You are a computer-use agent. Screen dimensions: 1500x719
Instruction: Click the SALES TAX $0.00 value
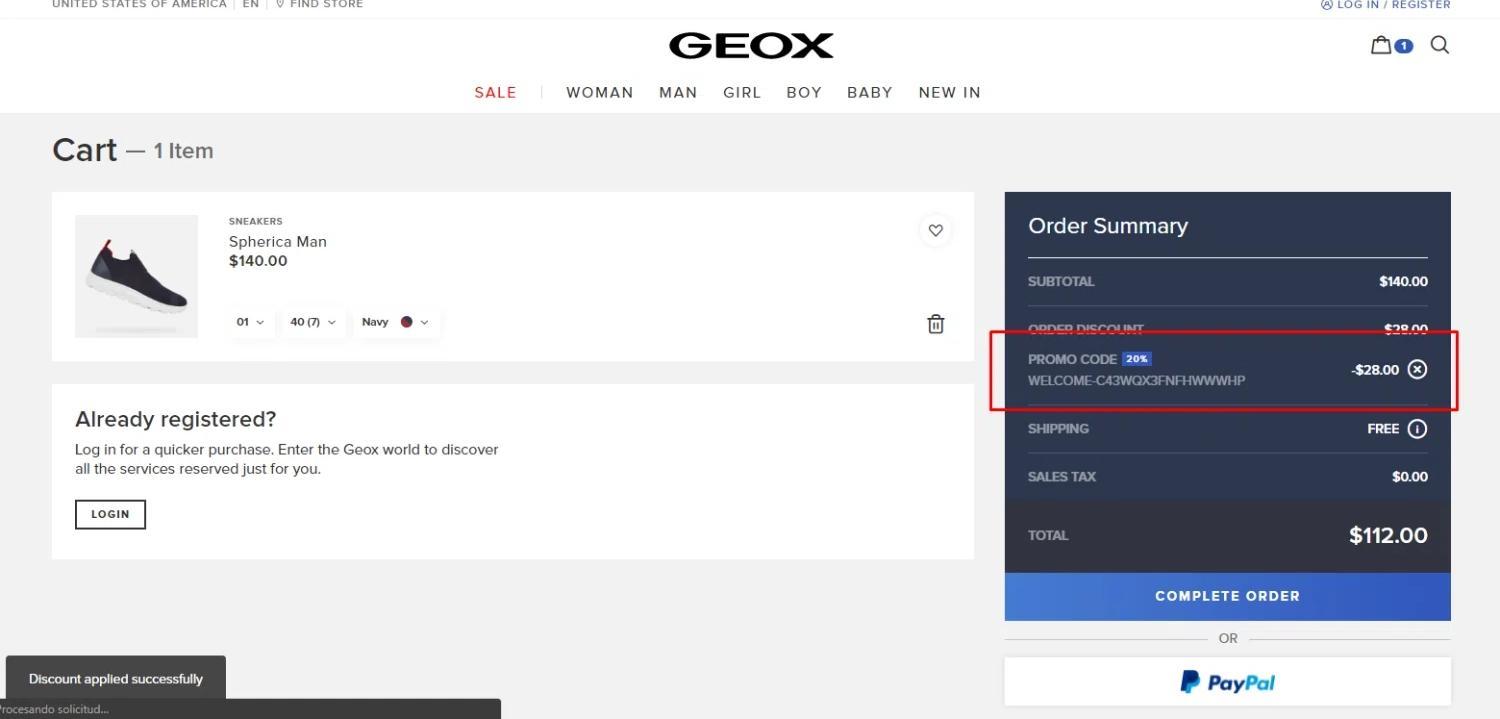tap(1410, 477)
